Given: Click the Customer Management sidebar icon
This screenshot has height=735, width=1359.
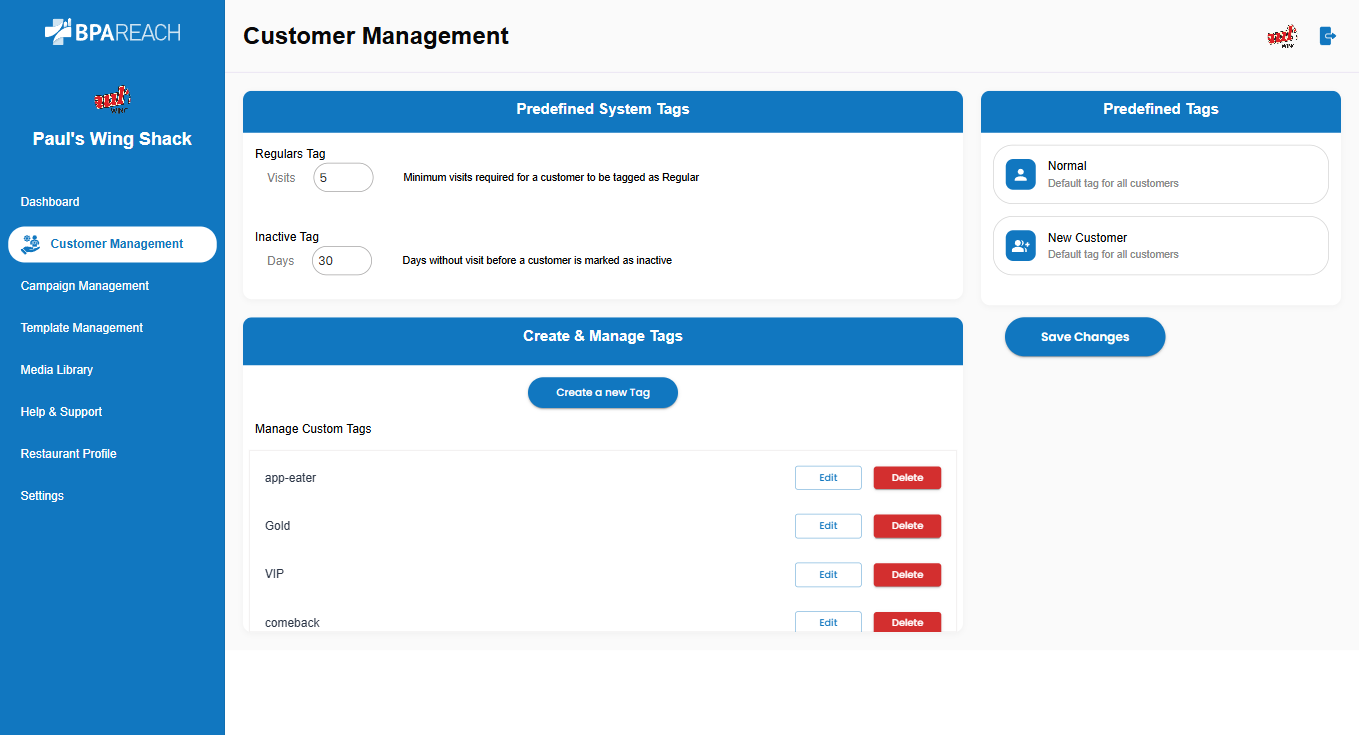Looking at the screenshot, I should coord(31,244).
